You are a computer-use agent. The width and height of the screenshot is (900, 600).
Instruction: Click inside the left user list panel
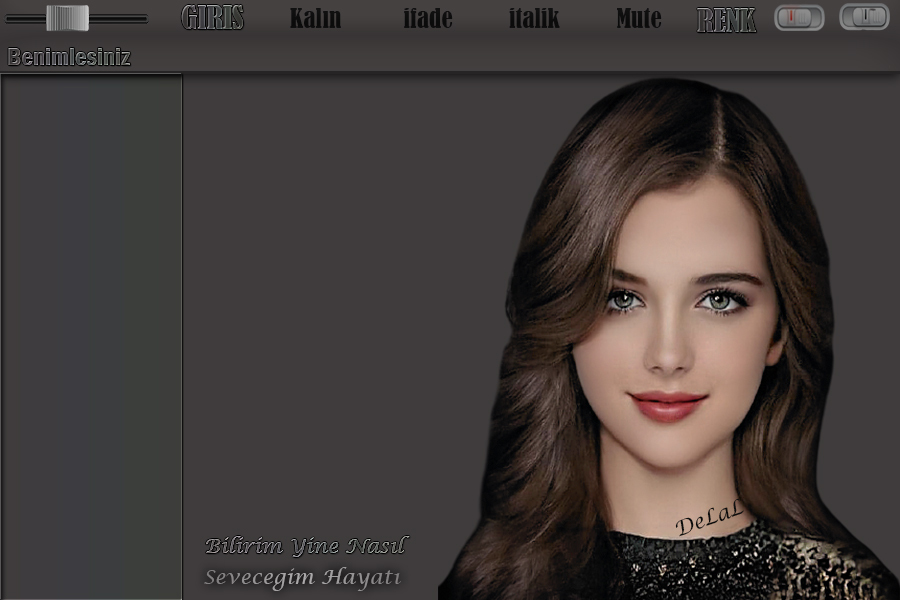[x=91, y=330]
